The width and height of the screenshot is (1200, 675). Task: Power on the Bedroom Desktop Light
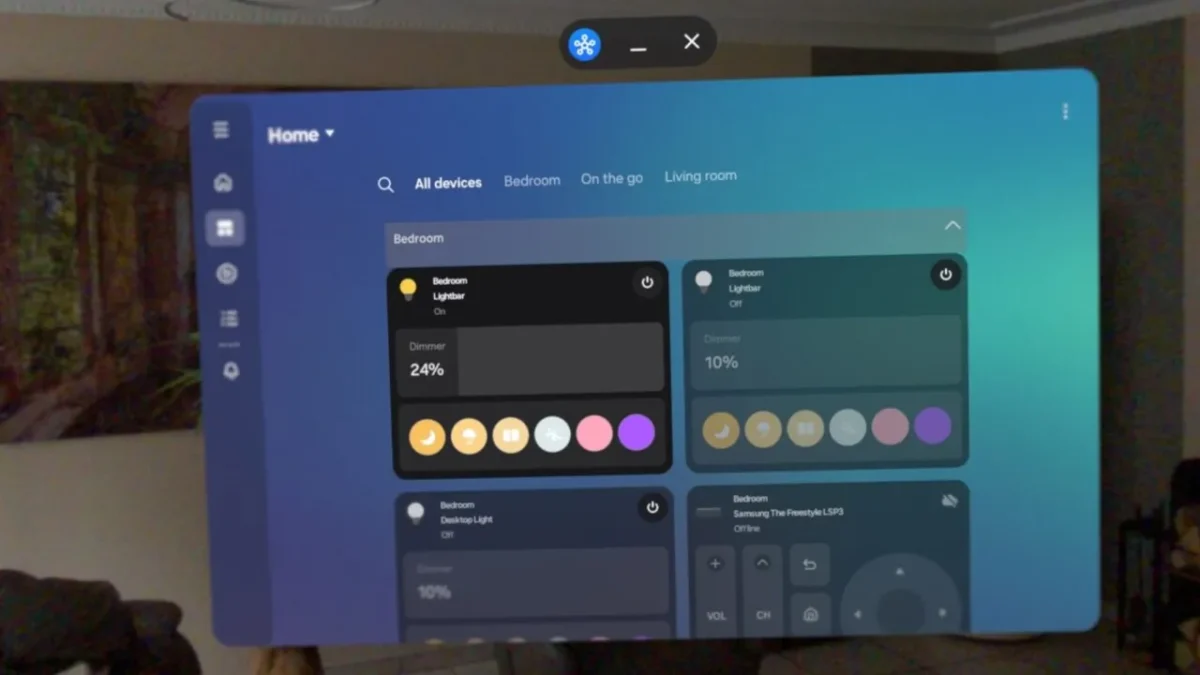(652, 508)
